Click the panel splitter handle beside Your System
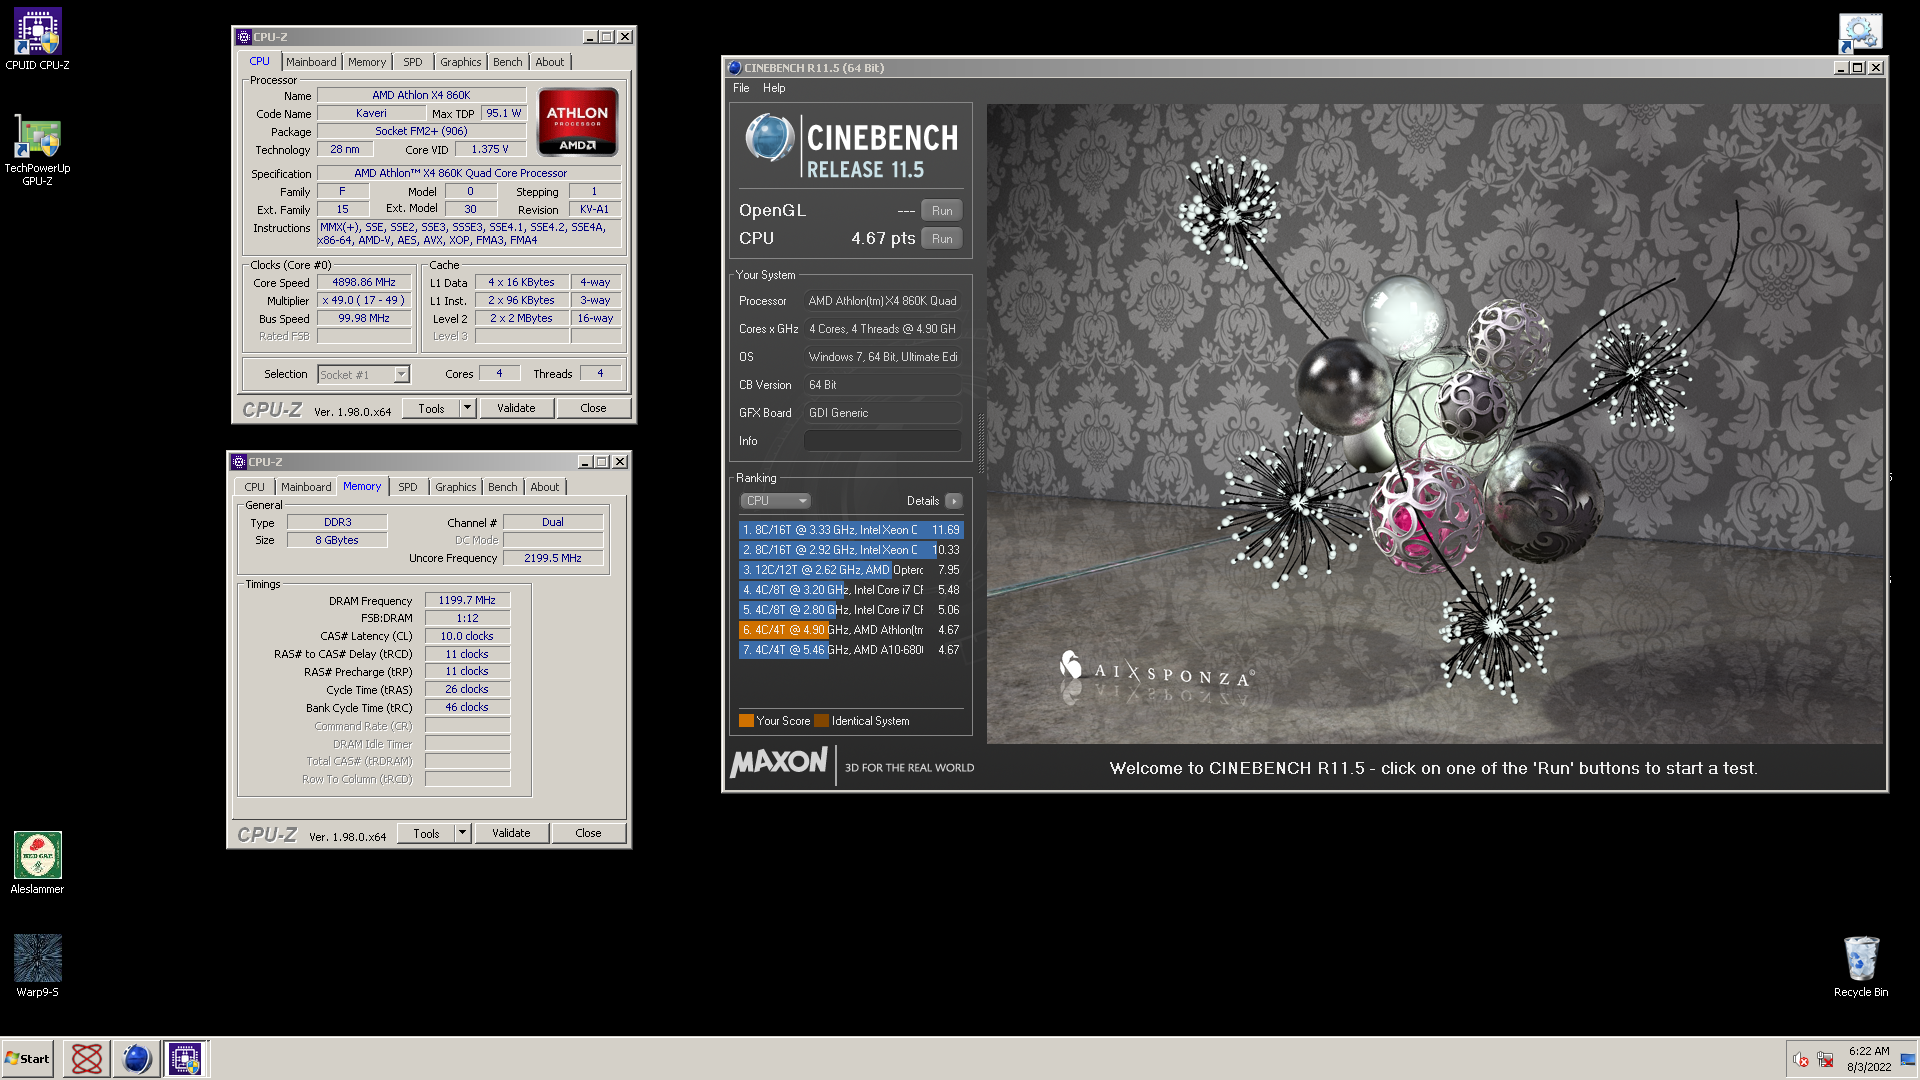The height and width of the screenshot is (1080, 1920). pyautogui.click(x=980, y=442)
